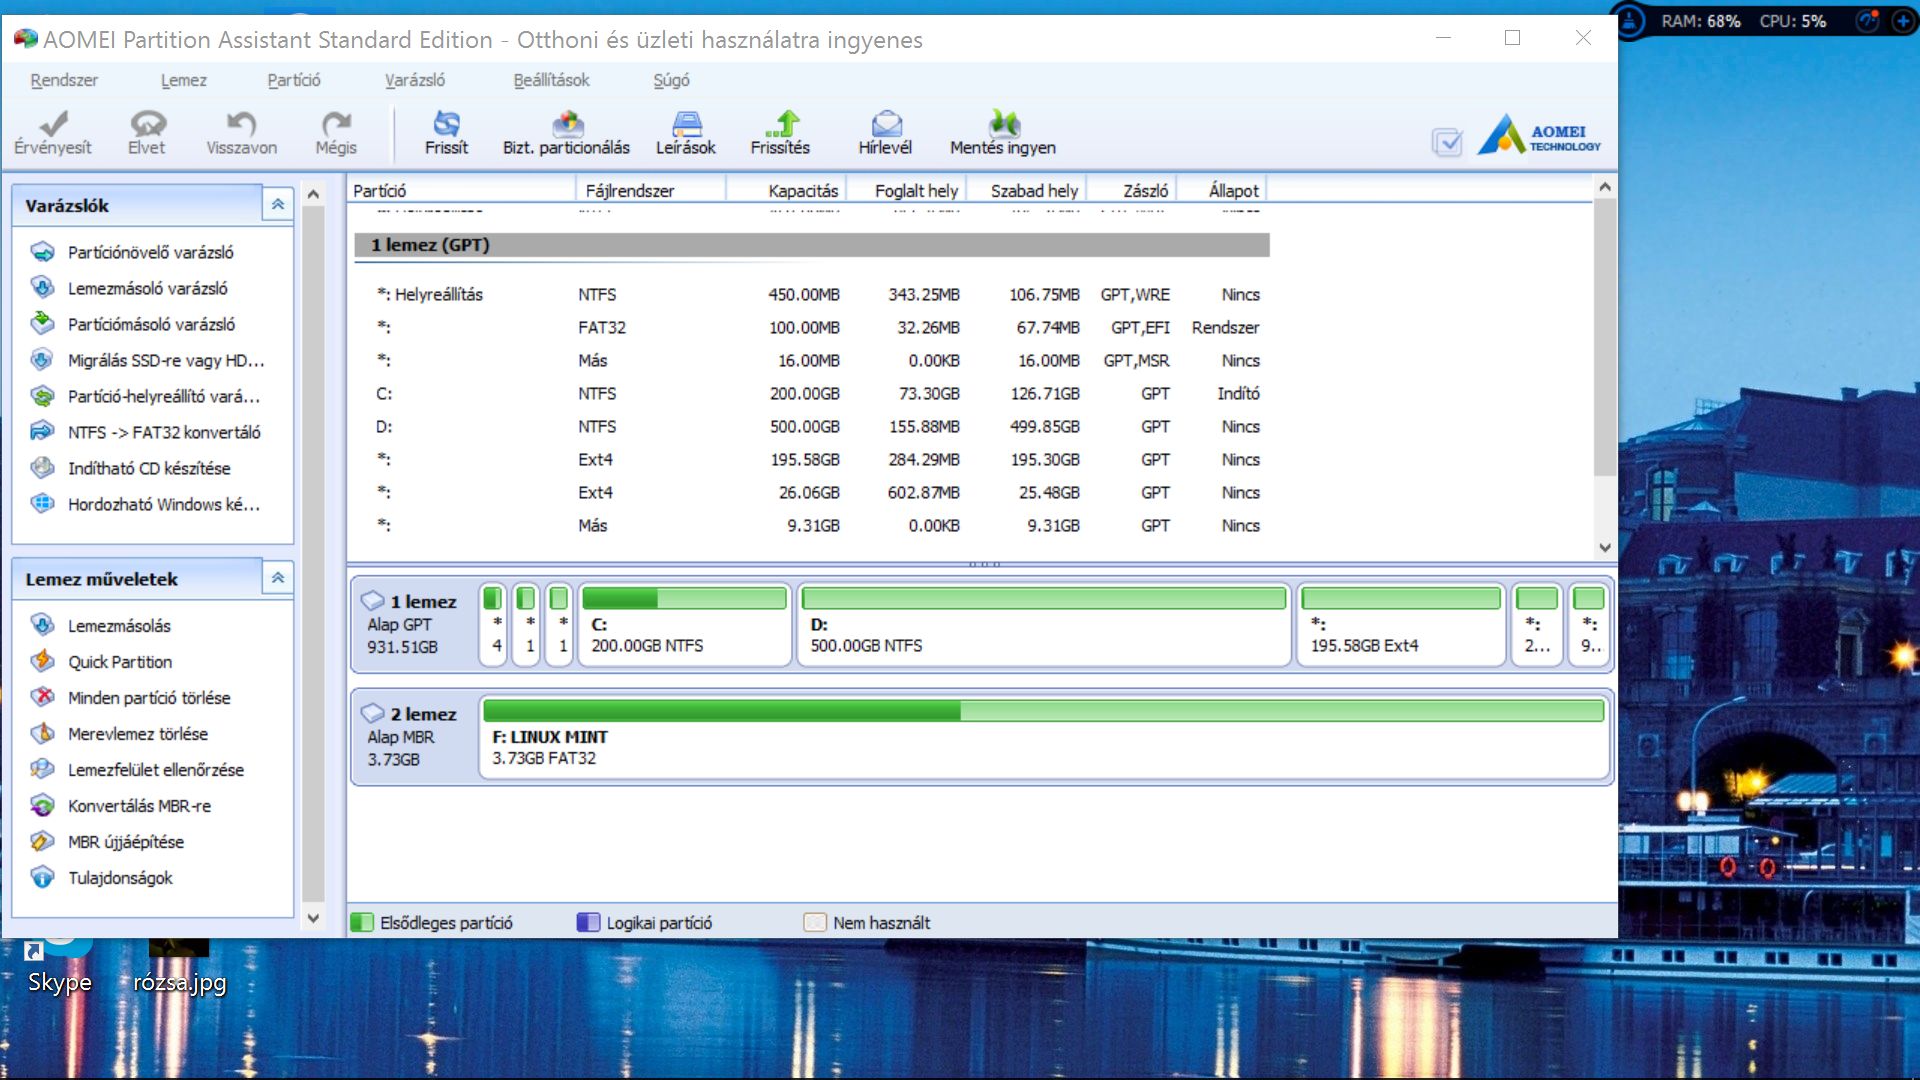Open the Varázsló menu
This screenshot has height=1080, width=1920.
415,80
